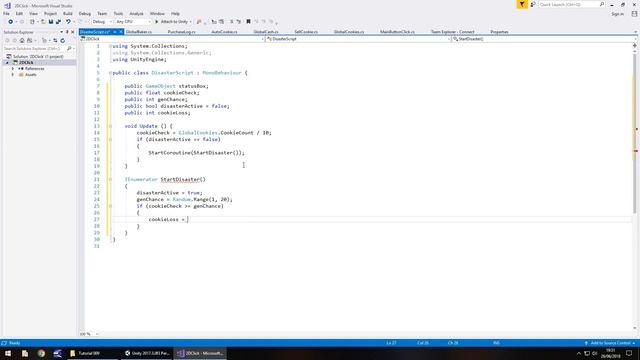
Task: Close the Solution Explorer panel
Action: point(73,32)
